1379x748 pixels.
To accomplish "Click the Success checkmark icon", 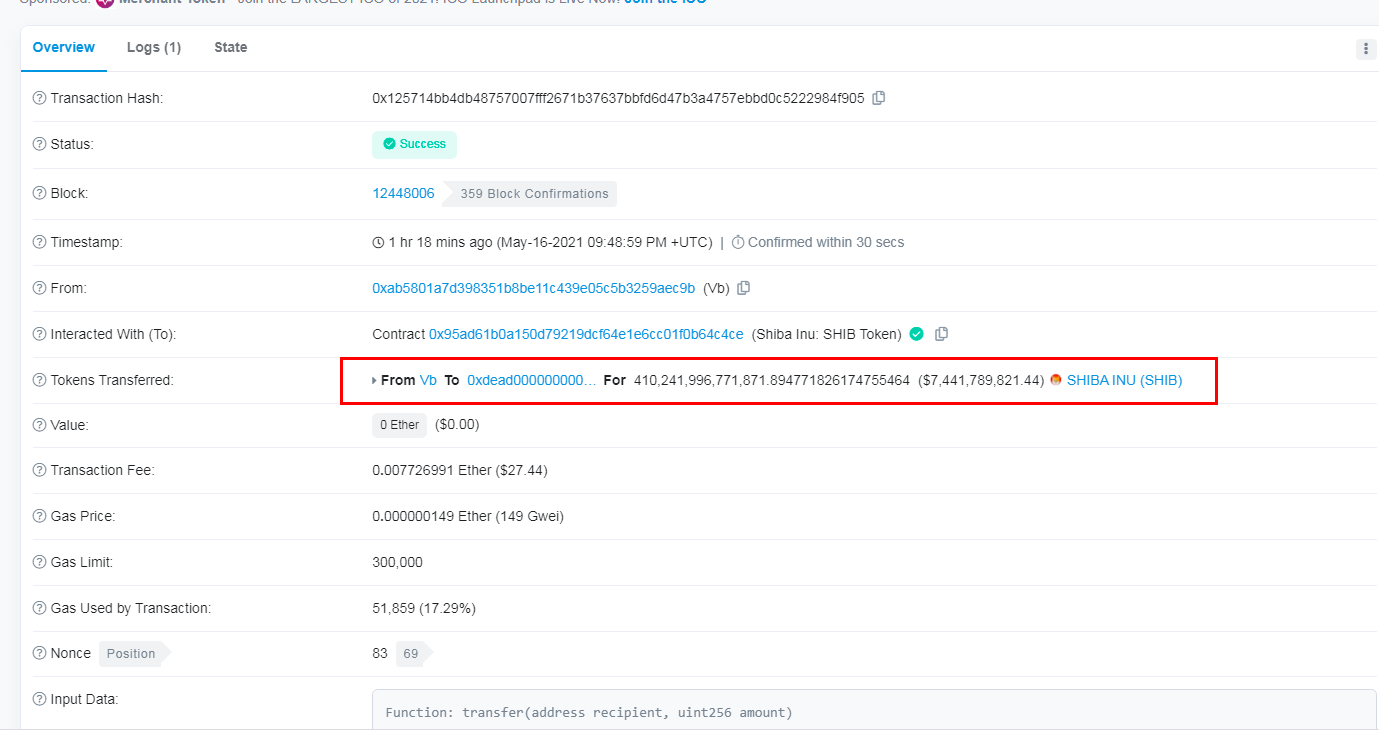I will click(389, 144).
